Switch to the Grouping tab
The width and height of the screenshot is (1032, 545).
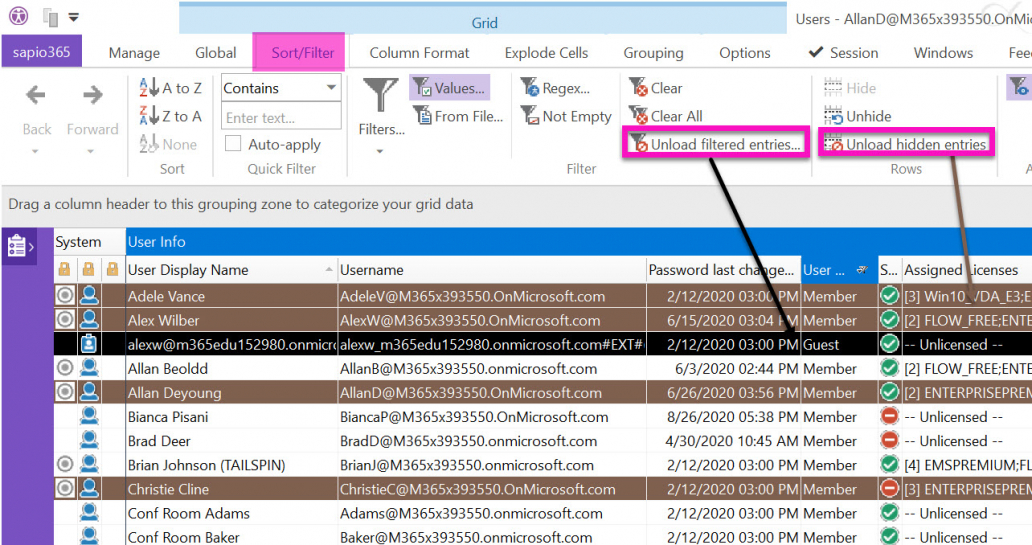(x=654, y=53)
